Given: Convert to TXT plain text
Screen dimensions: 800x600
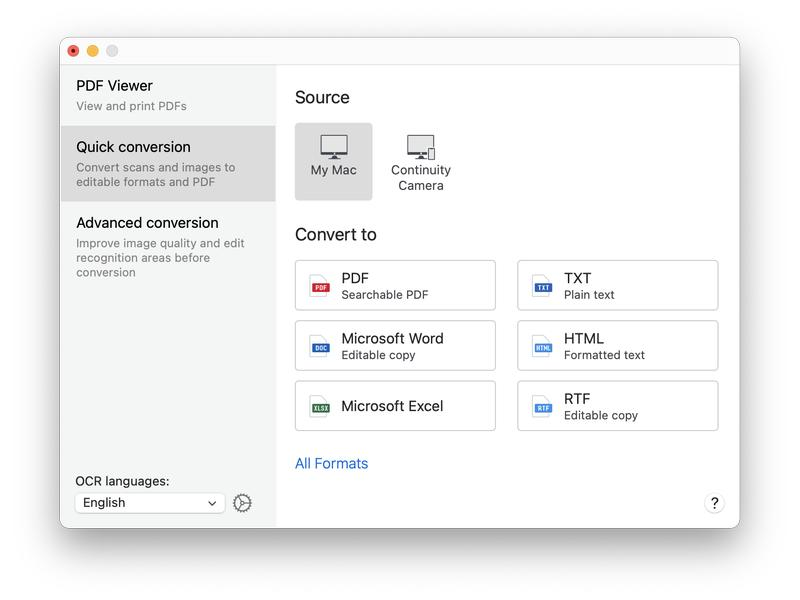Looking at the screenshot, I should (x=617, y=285).
